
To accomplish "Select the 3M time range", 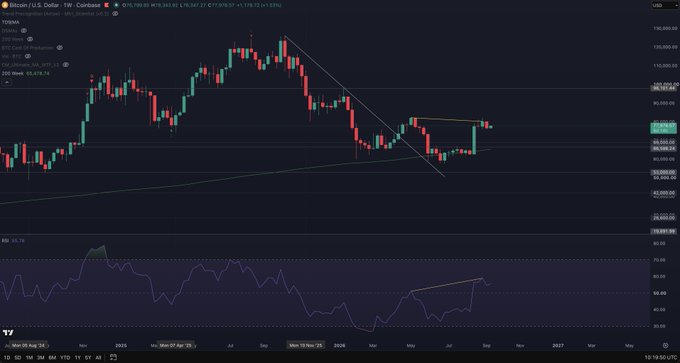I will (40, 357).
